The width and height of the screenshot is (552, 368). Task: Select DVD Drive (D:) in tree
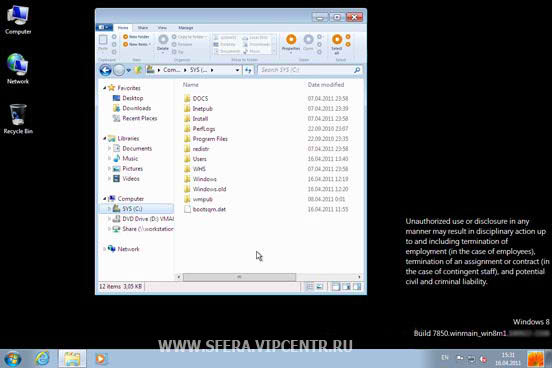pyautogui.click(x=143, y=219)
